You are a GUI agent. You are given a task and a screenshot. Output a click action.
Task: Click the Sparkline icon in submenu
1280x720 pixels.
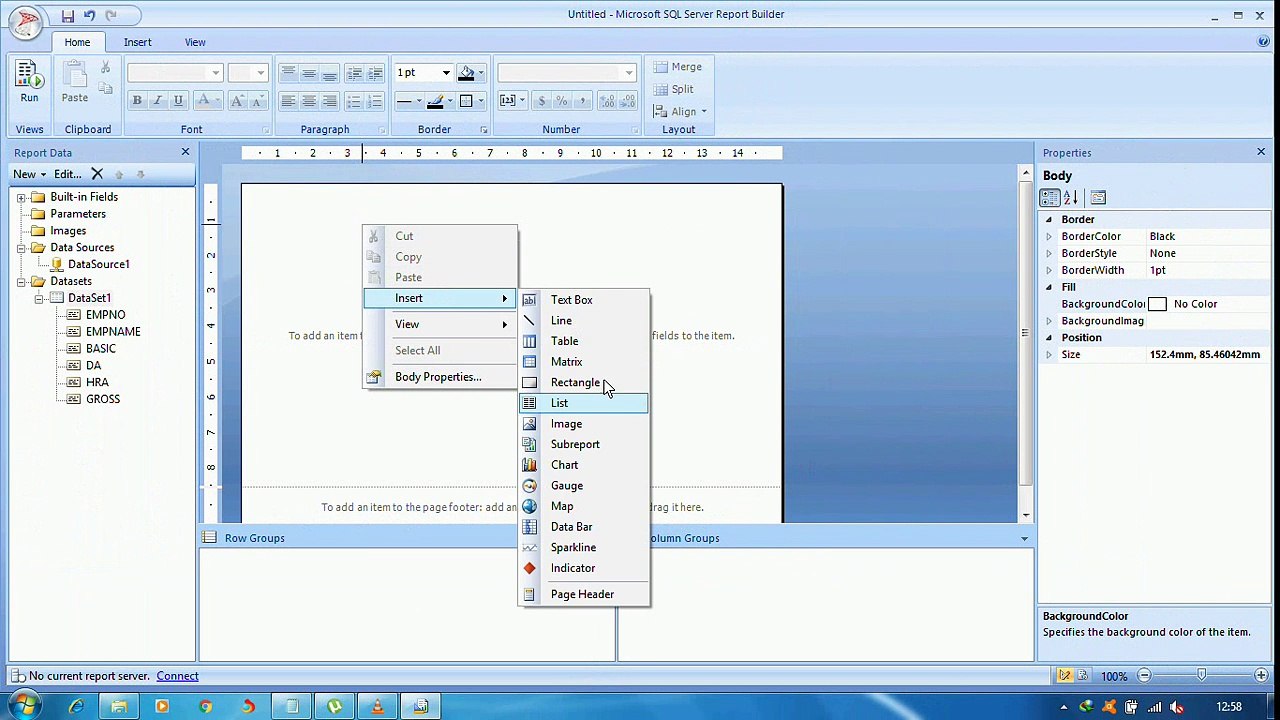pos(529,547)
